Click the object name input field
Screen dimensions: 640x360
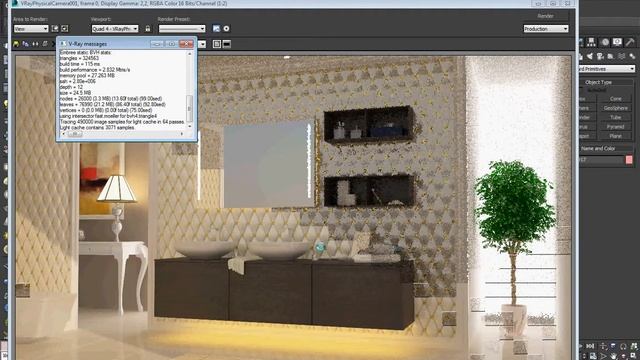tap(602, 160)
